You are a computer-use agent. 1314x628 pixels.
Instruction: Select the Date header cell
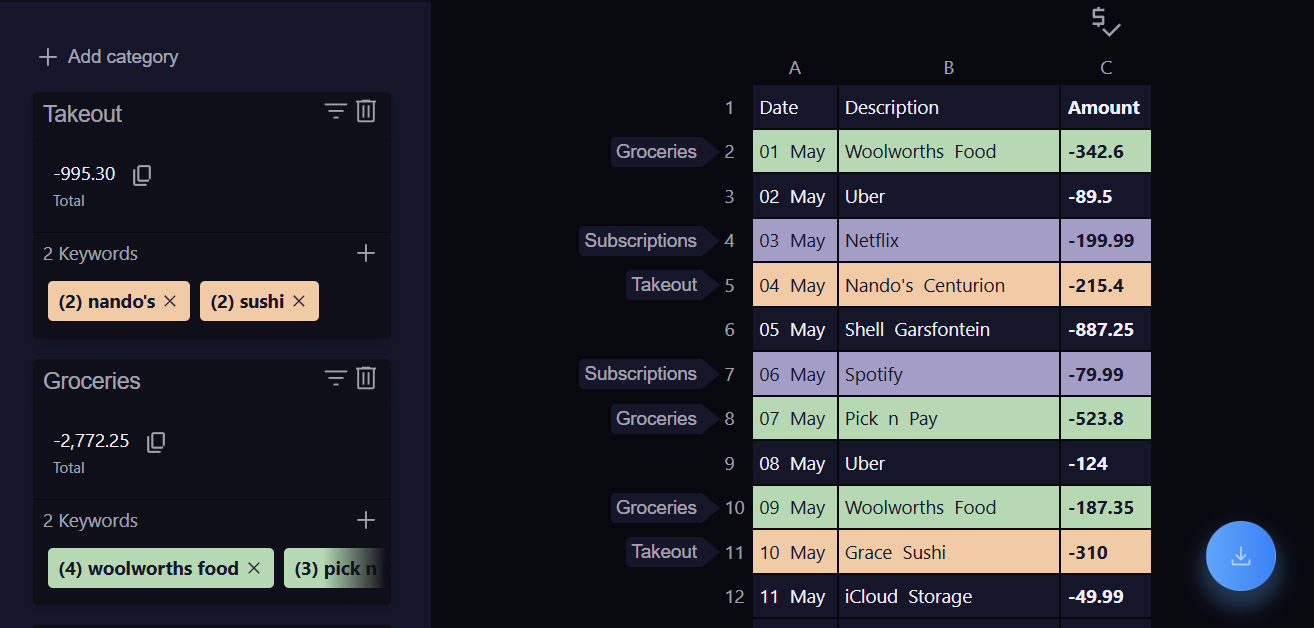tap(795, 107)
